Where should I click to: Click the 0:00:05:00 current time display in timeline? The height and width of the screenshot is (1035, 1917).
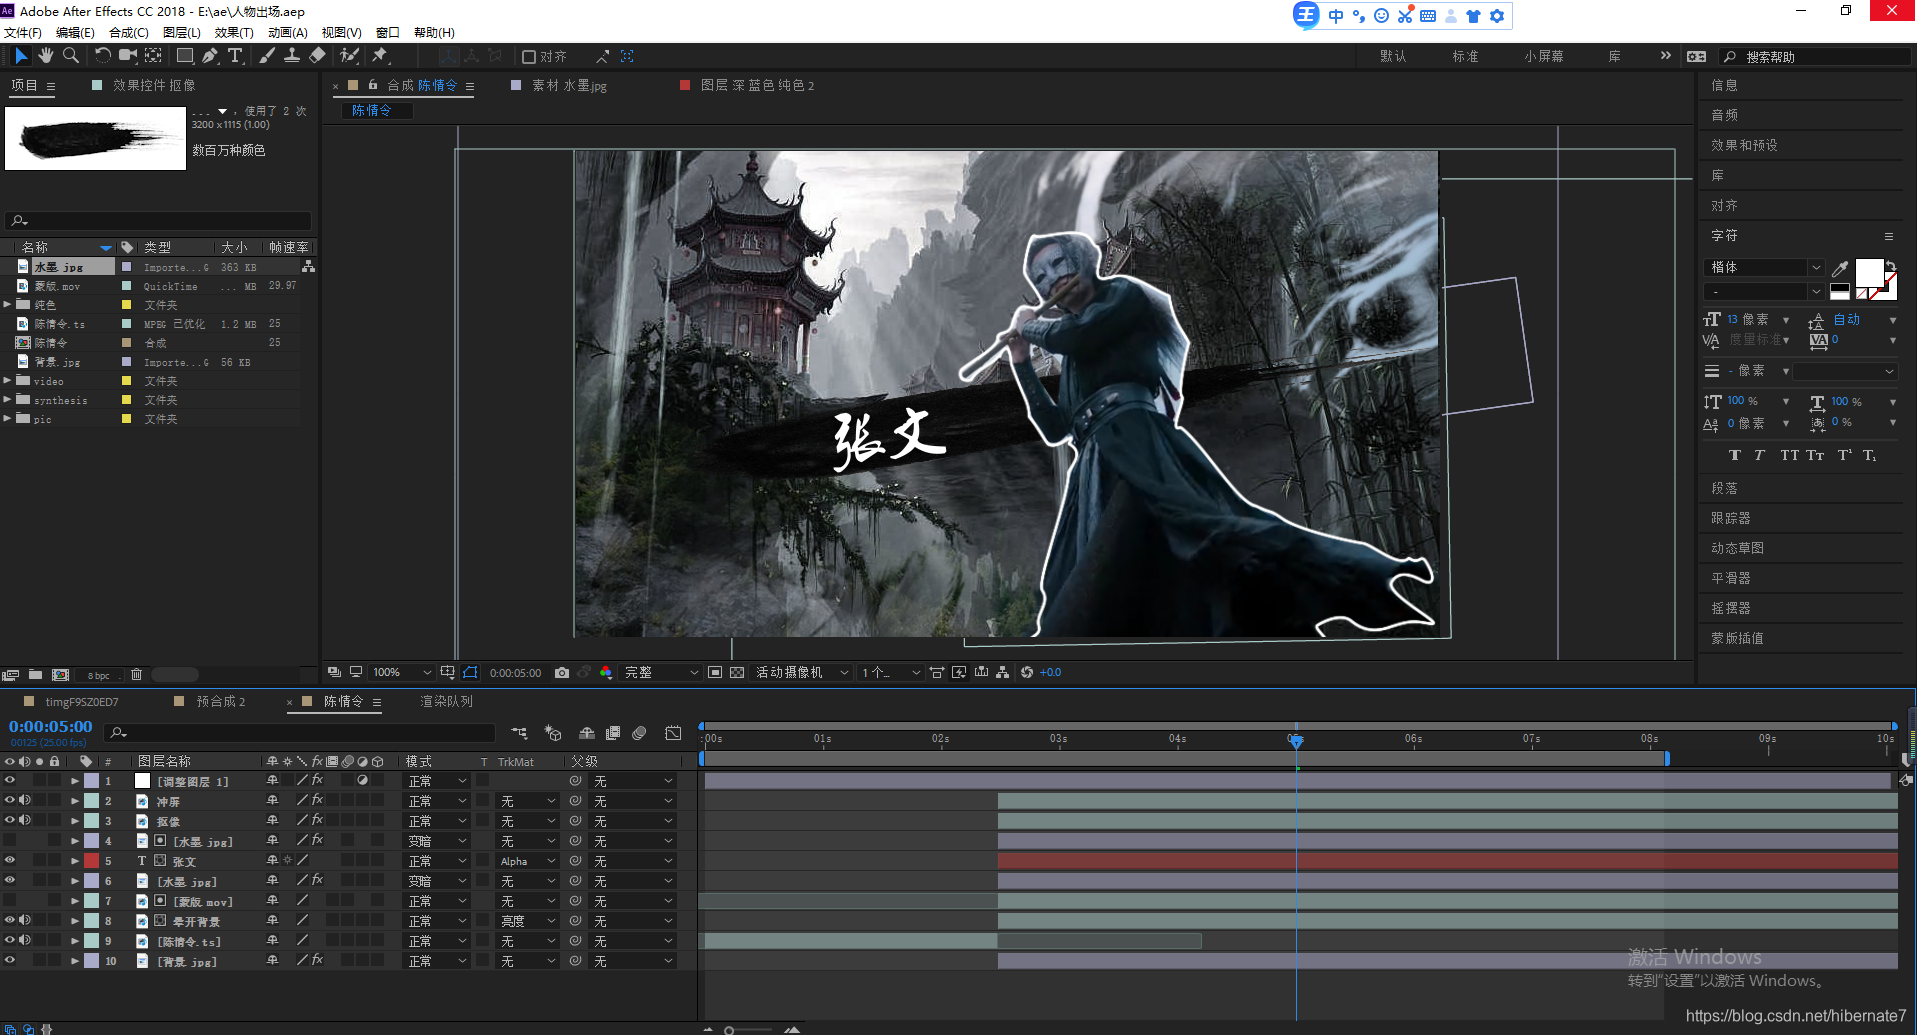pos(50,727)
